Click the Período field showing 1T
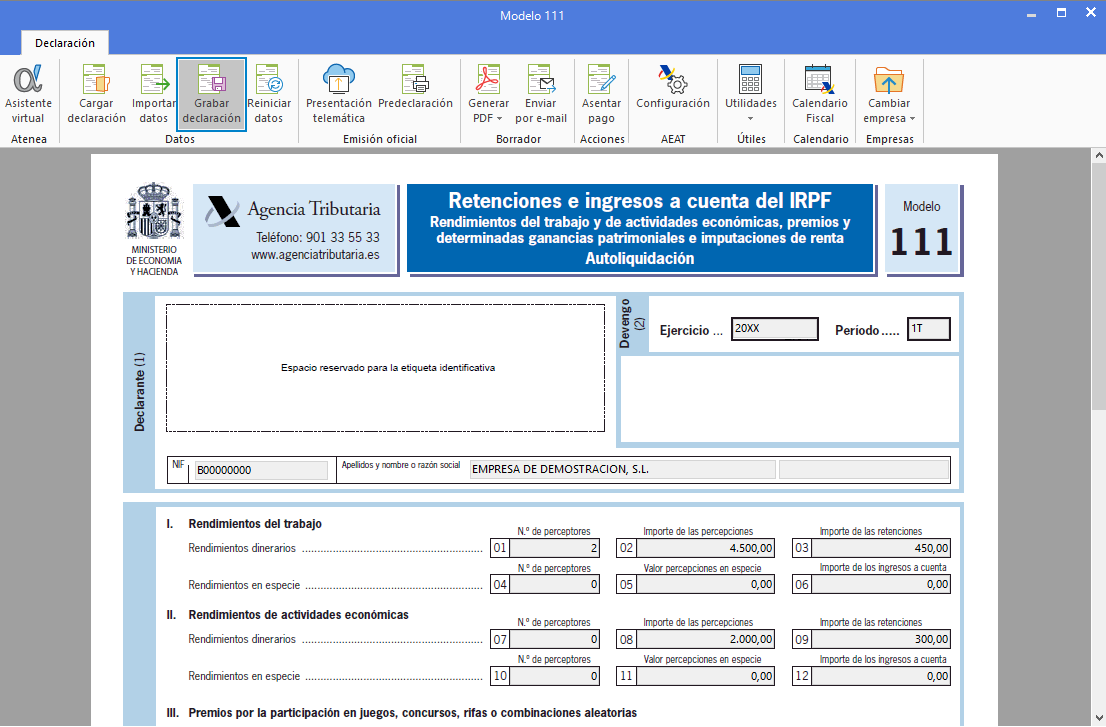This screenshot has width=1106, height=727. [928, 329]
